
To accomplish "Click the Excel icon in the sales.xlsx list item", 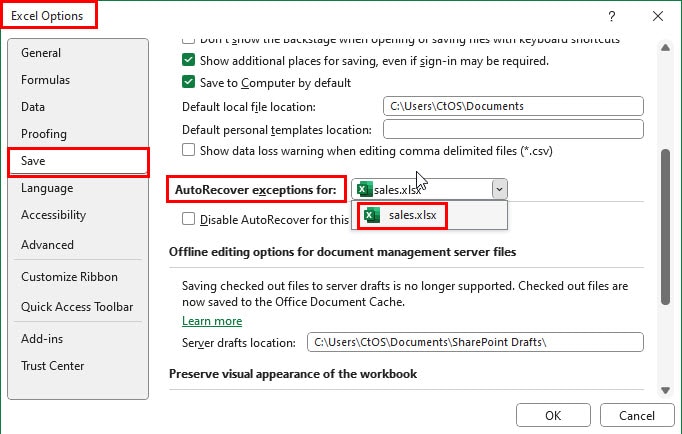I will pyautogui.click(x=372, y=215).
